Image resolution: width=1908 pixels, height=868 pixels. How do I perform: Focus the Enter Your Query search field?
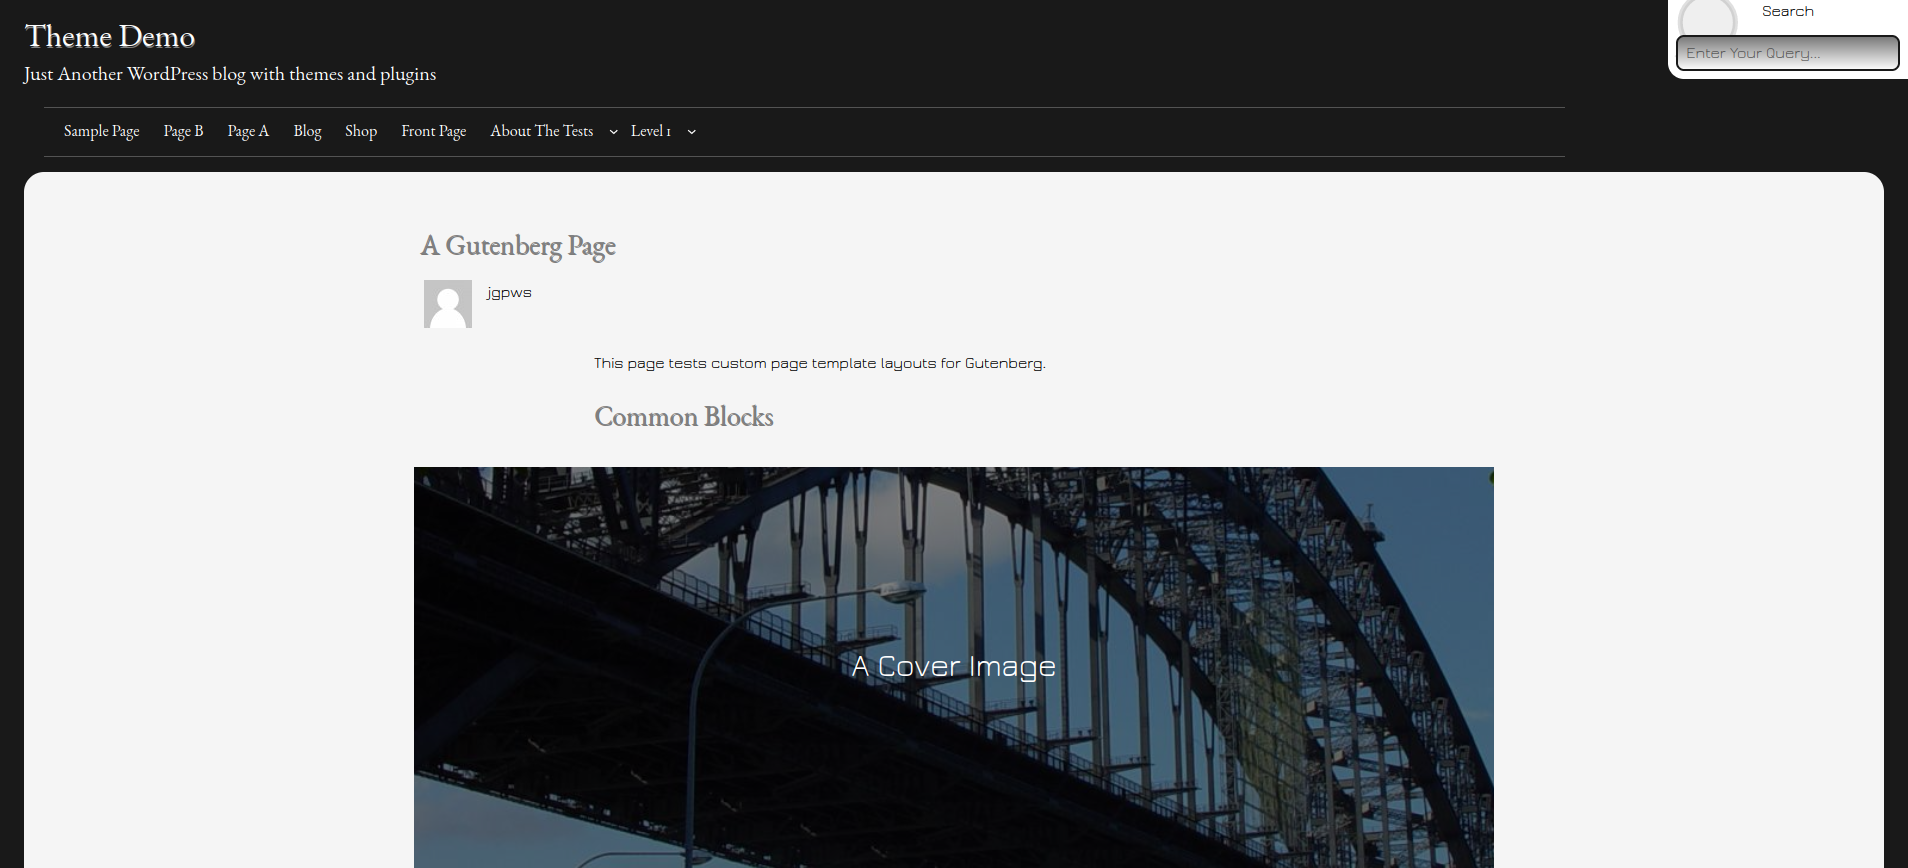coord(1787,53)
